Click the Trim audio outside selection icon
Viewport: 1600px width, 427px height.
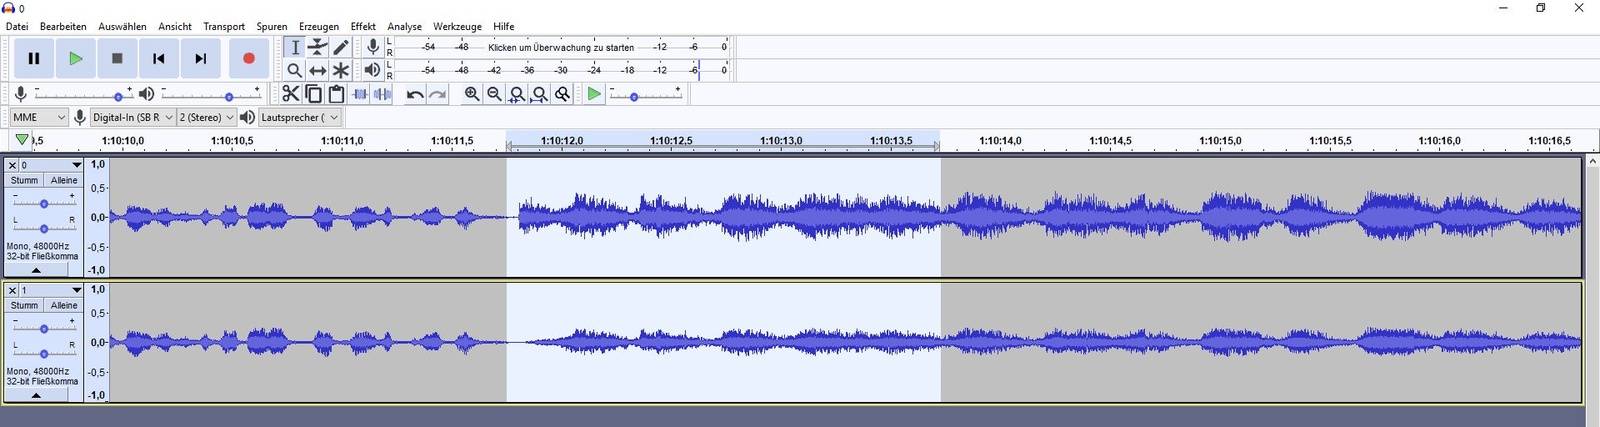click(x=360, y=94)
